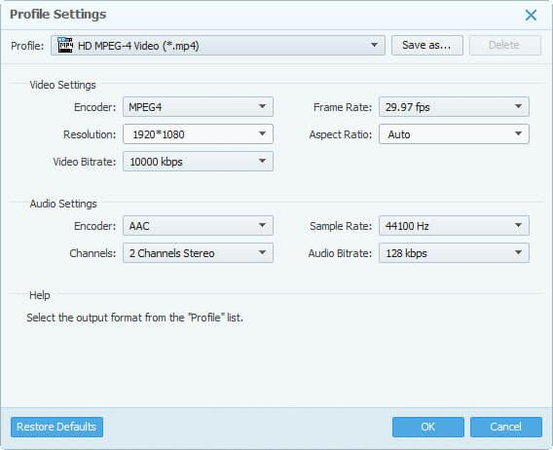The height and width of the screenshot is (450, 553).
Task: Click the Save as... button
Action: [x=427, y=45]
